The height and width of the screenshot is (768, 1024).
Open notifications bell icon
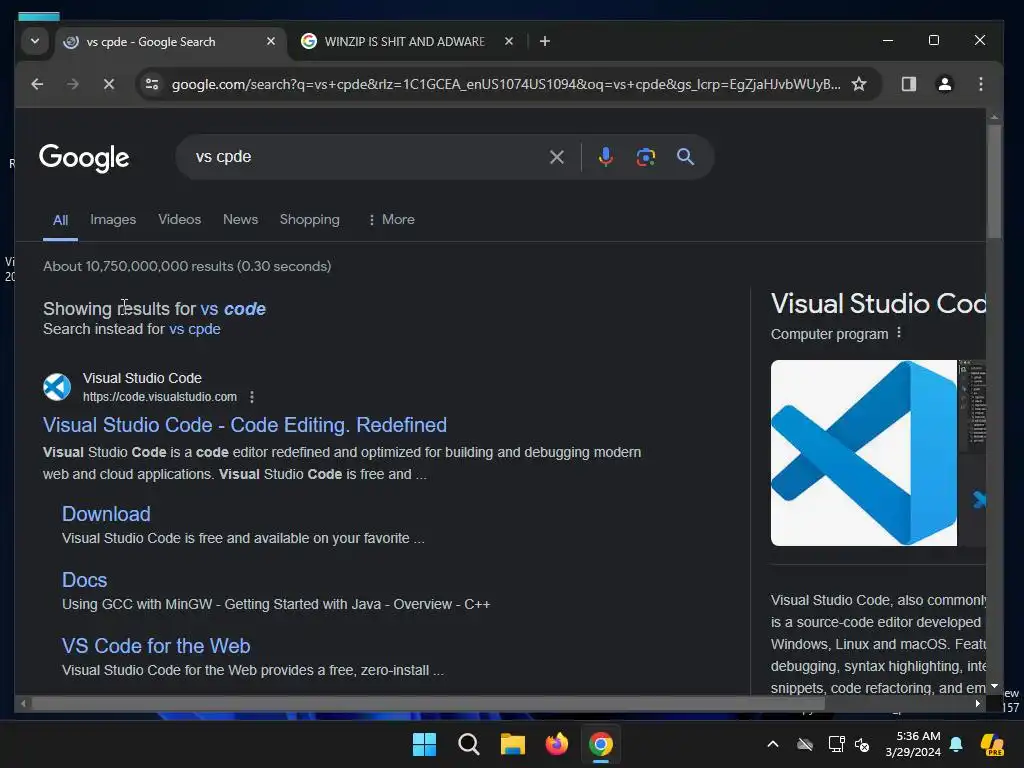[956, 744]
